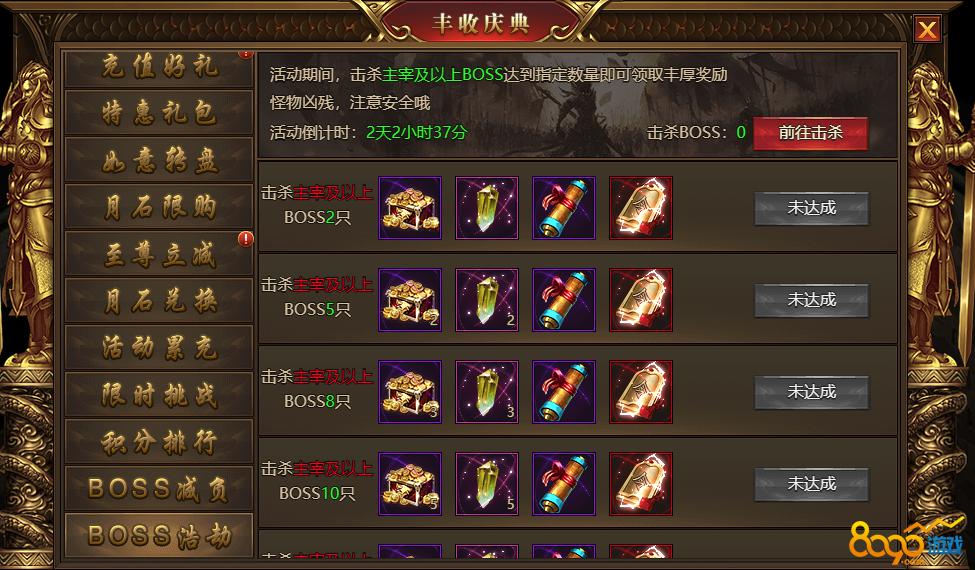Select the red talisman reward in BOSS10只 row
Image resolution: width=975 pixels, height=570 pixels.
click(x=641, y=484)
